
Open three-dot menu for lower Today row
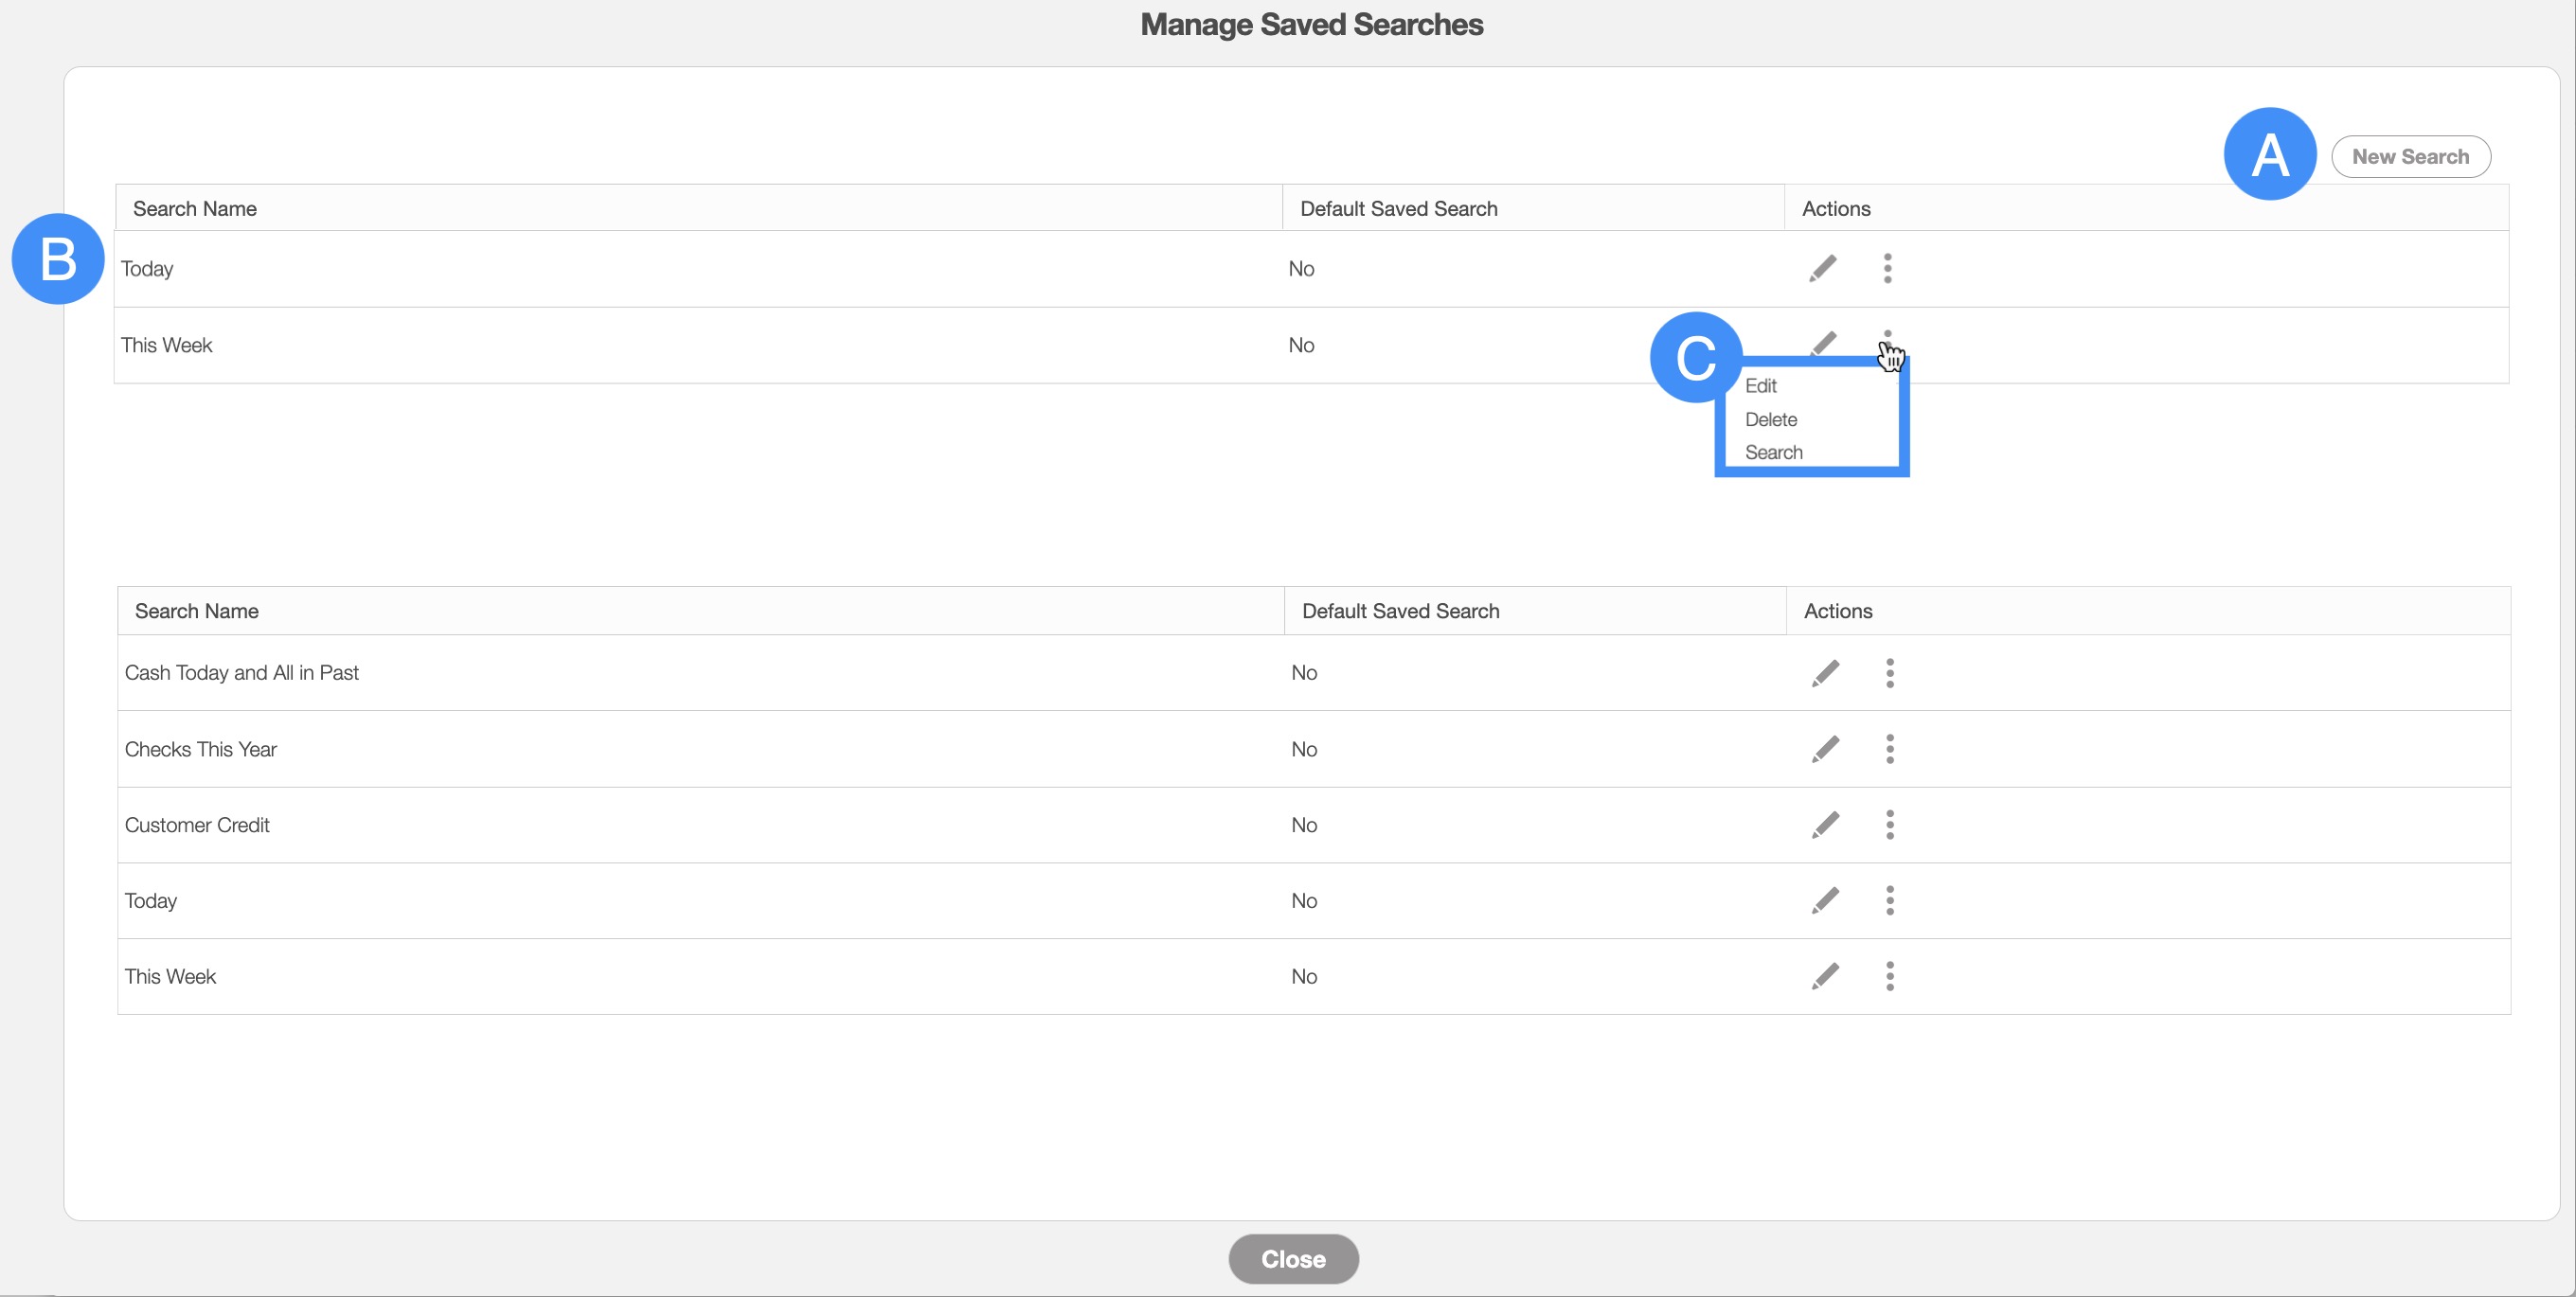coord(1889,900)
